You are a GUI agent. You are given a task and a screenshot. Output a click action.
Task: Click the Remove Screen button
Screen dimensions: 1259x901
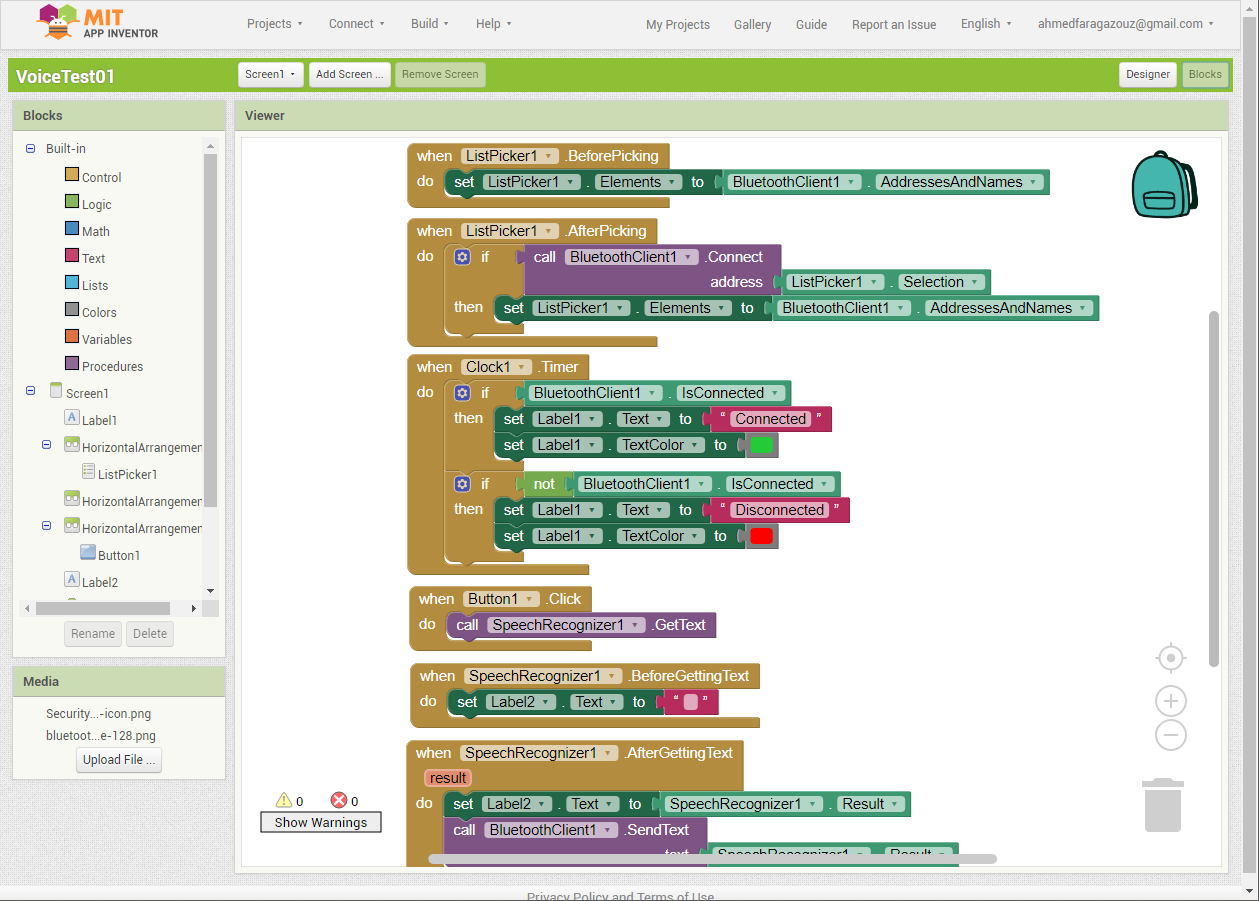click(440, 74)
